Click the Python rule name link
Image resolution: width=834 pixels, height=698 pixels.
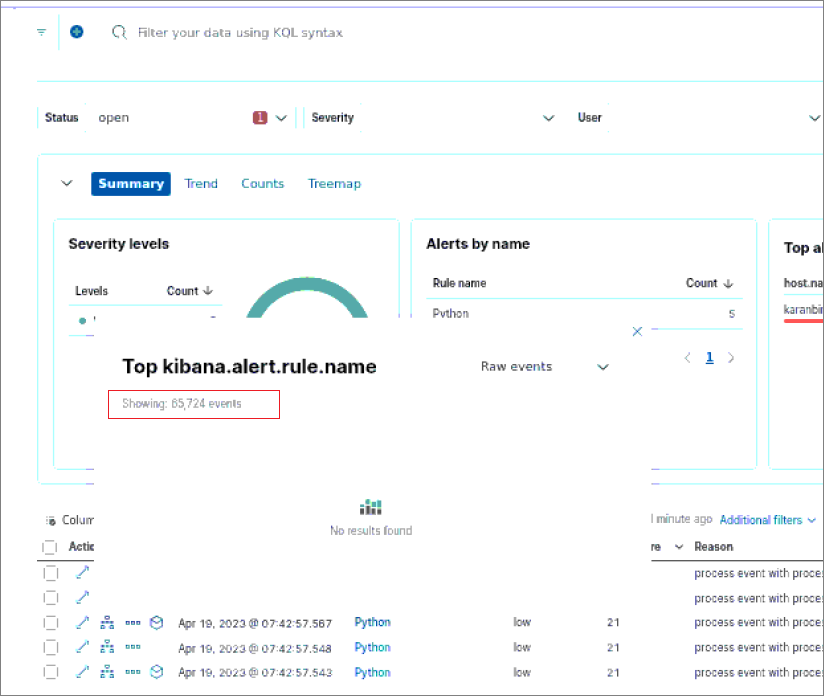pos(371,622)
